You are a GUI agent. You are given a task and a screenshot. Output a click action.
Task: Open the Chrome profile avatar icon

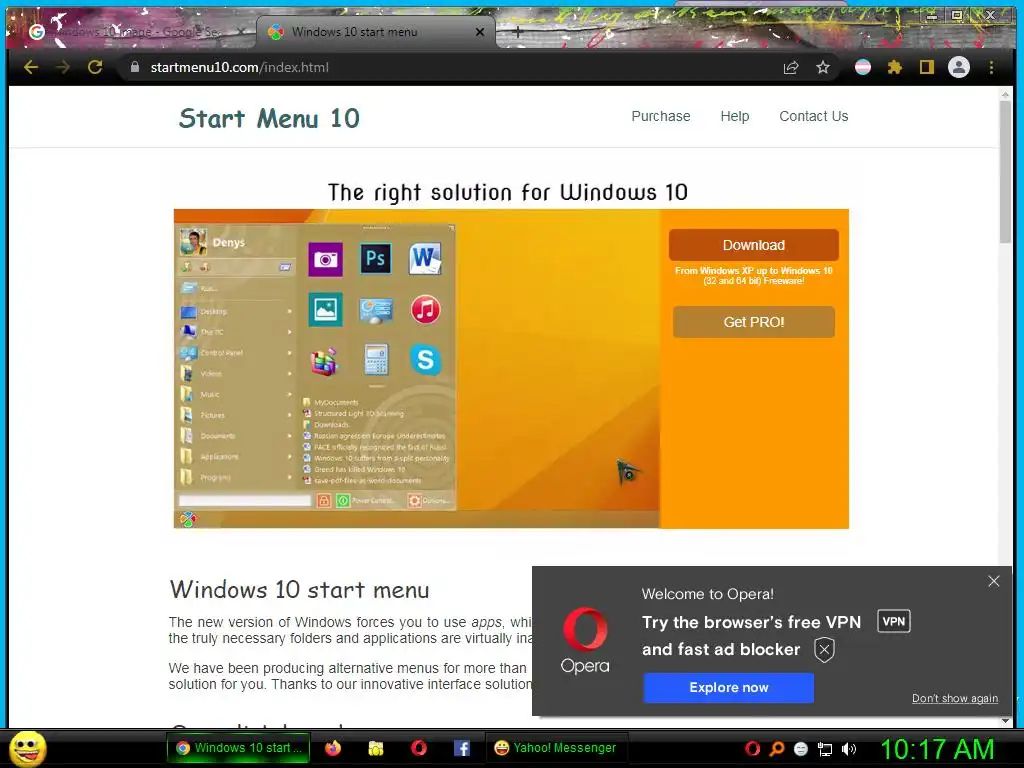[959, 67]
